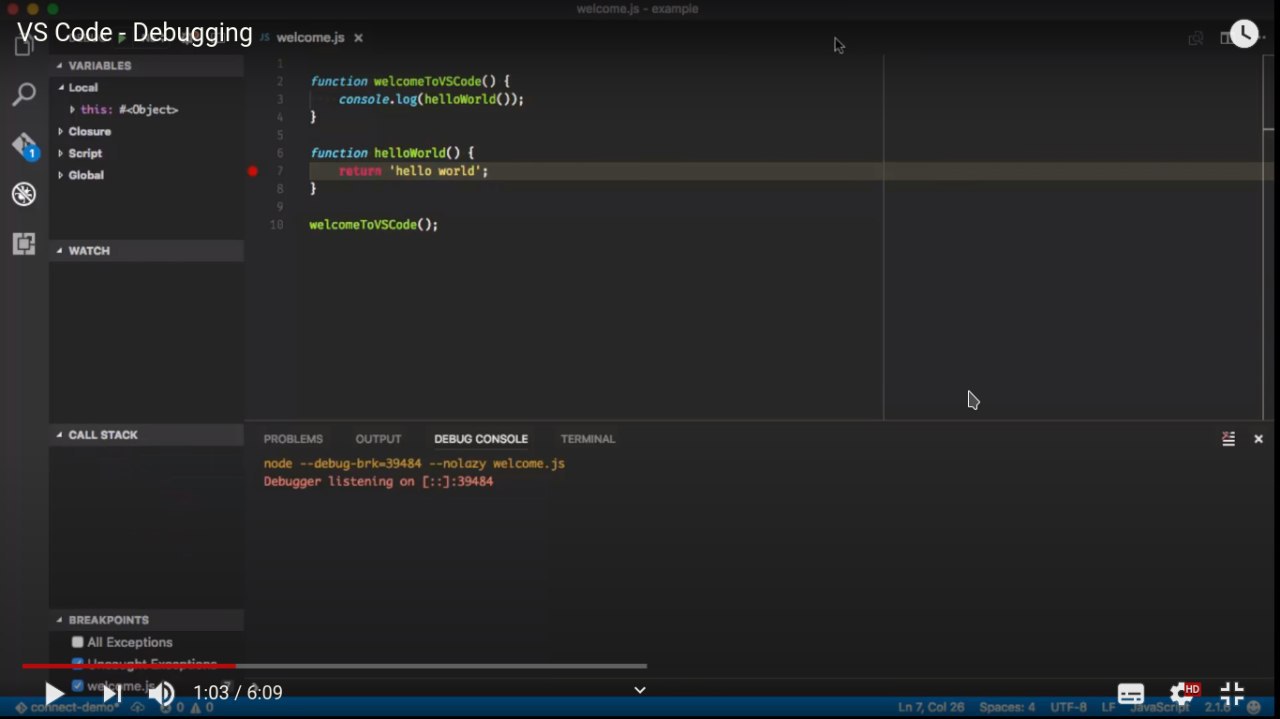Play the video
This screenshot has width=1280, height=719.
click(x=53, y=693)
